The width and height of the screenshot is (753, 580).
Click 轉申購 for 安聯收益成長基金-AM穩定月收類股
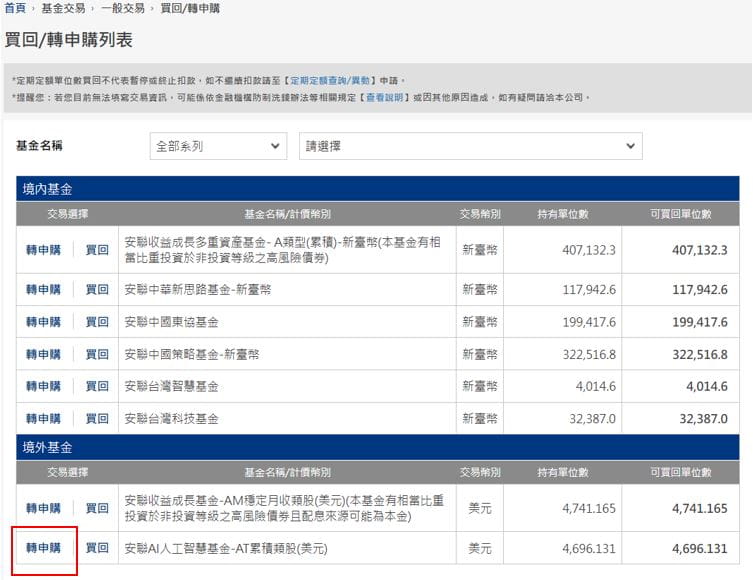coord(43,508)
